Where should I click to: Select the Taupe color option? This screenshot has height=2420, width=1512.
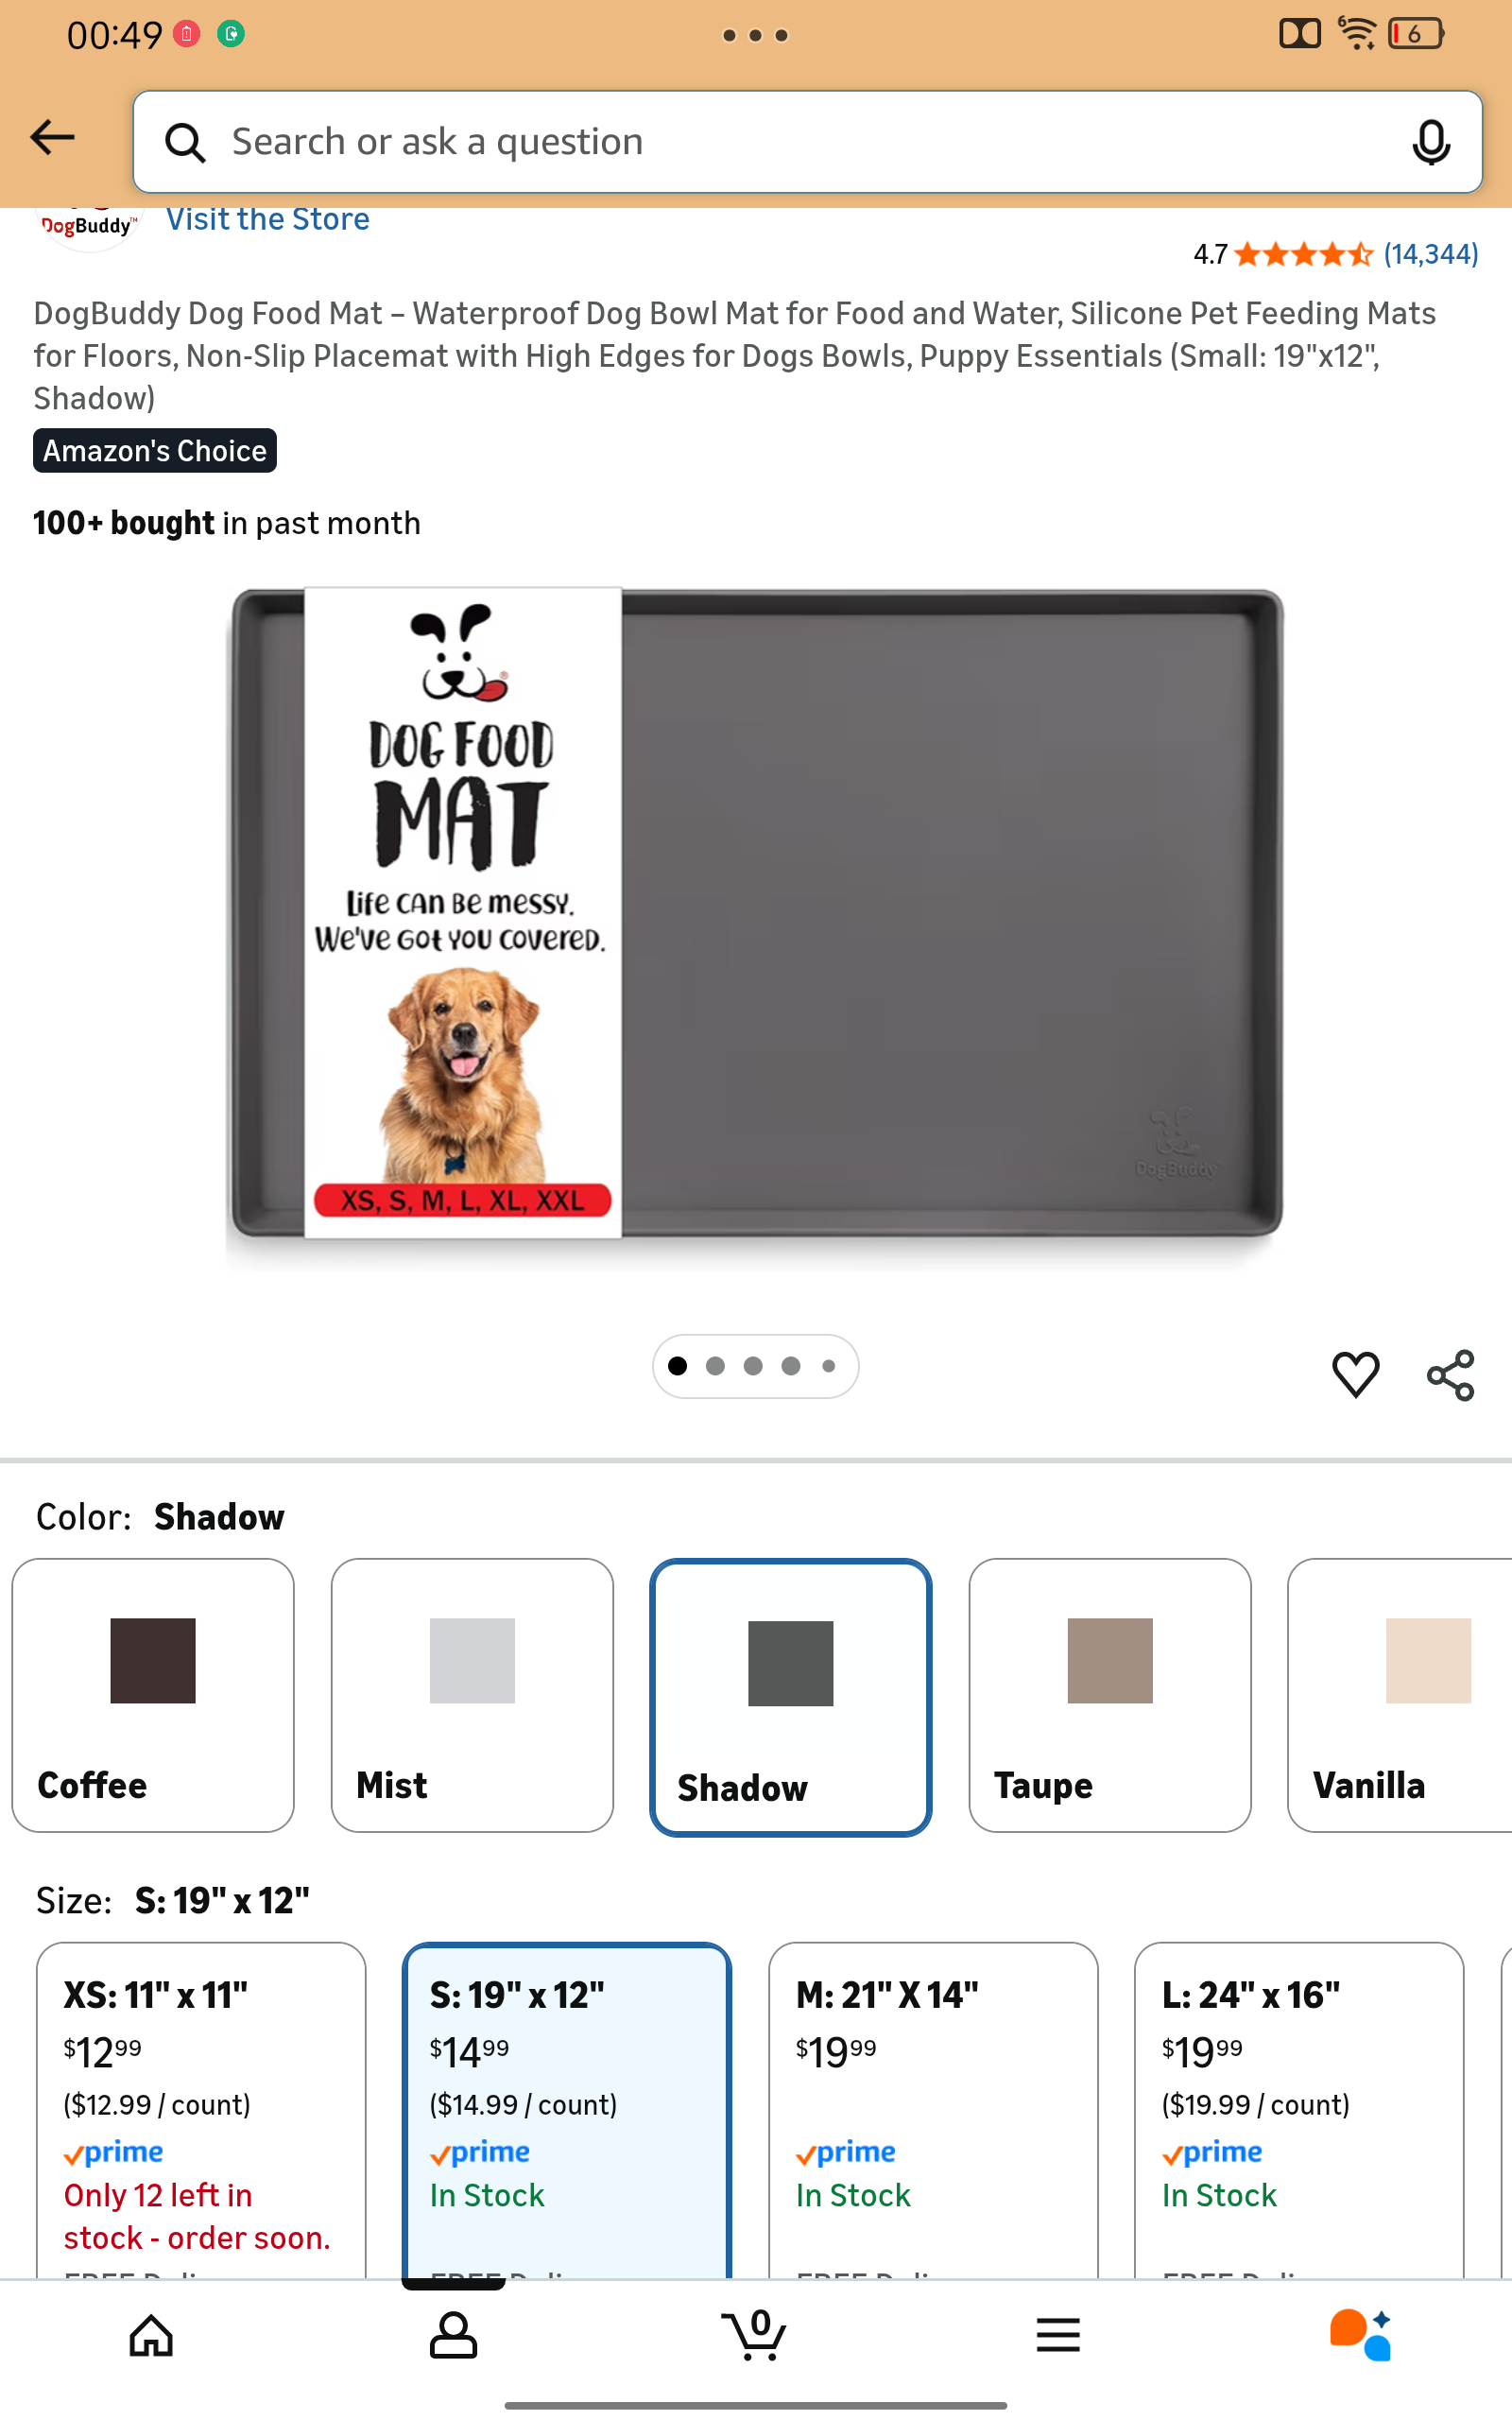tap(1110, 1695)
